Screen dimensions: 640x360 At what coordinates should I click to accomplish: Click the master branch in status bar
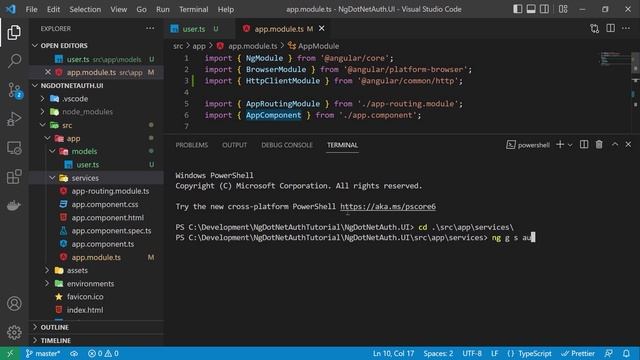[43, 353]
